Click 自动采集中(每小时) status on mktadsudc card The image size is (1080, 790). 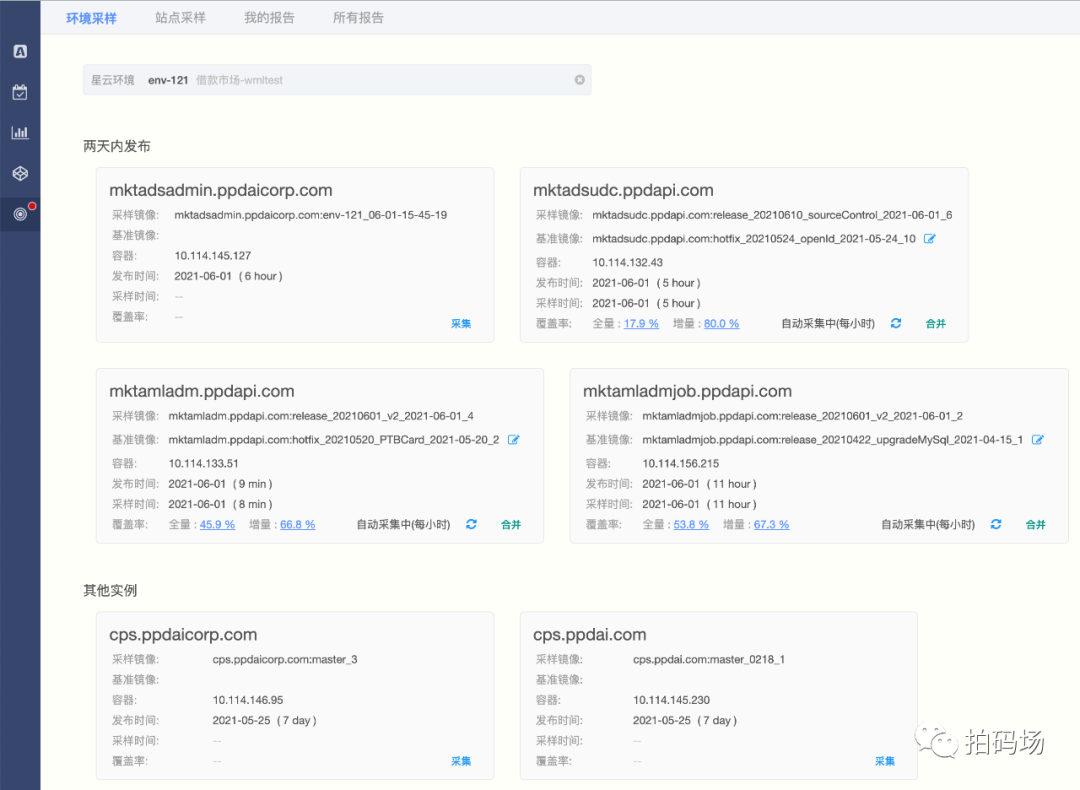click(x=828, y=324)
